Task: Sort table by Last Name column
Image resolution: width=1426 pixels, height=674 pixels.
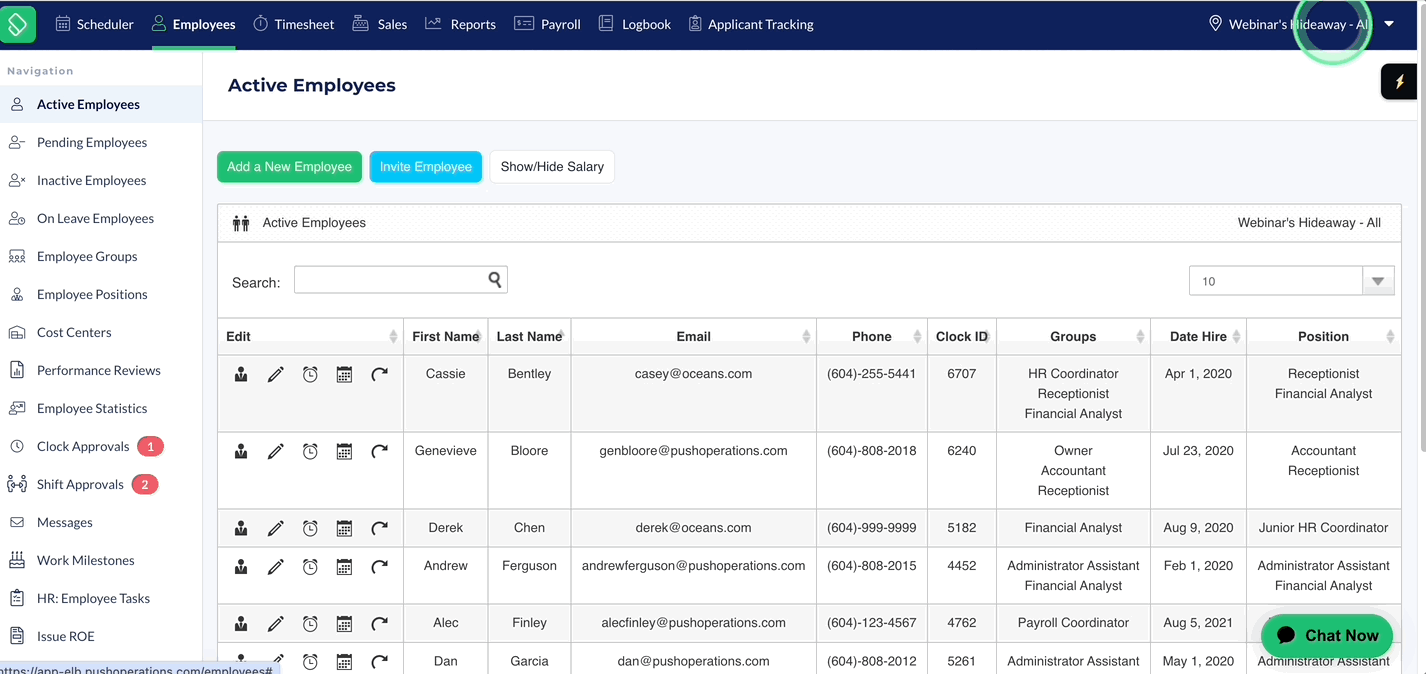Action: 529,336
